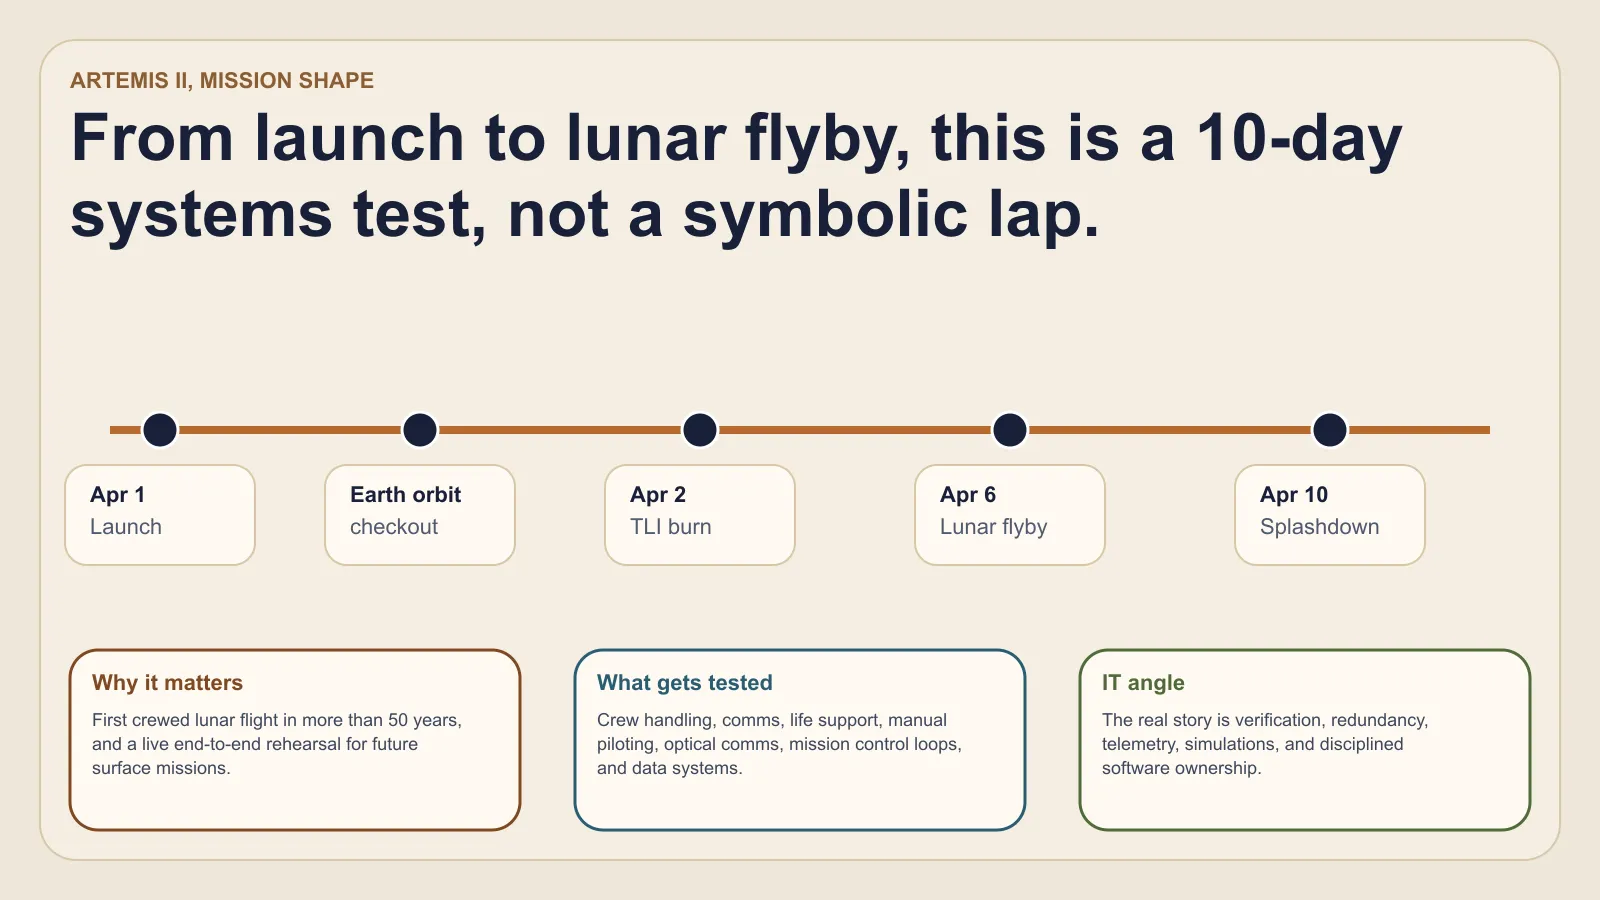
Task: Click the "IT angle" heading
Action: click(x=1143, y=683)
